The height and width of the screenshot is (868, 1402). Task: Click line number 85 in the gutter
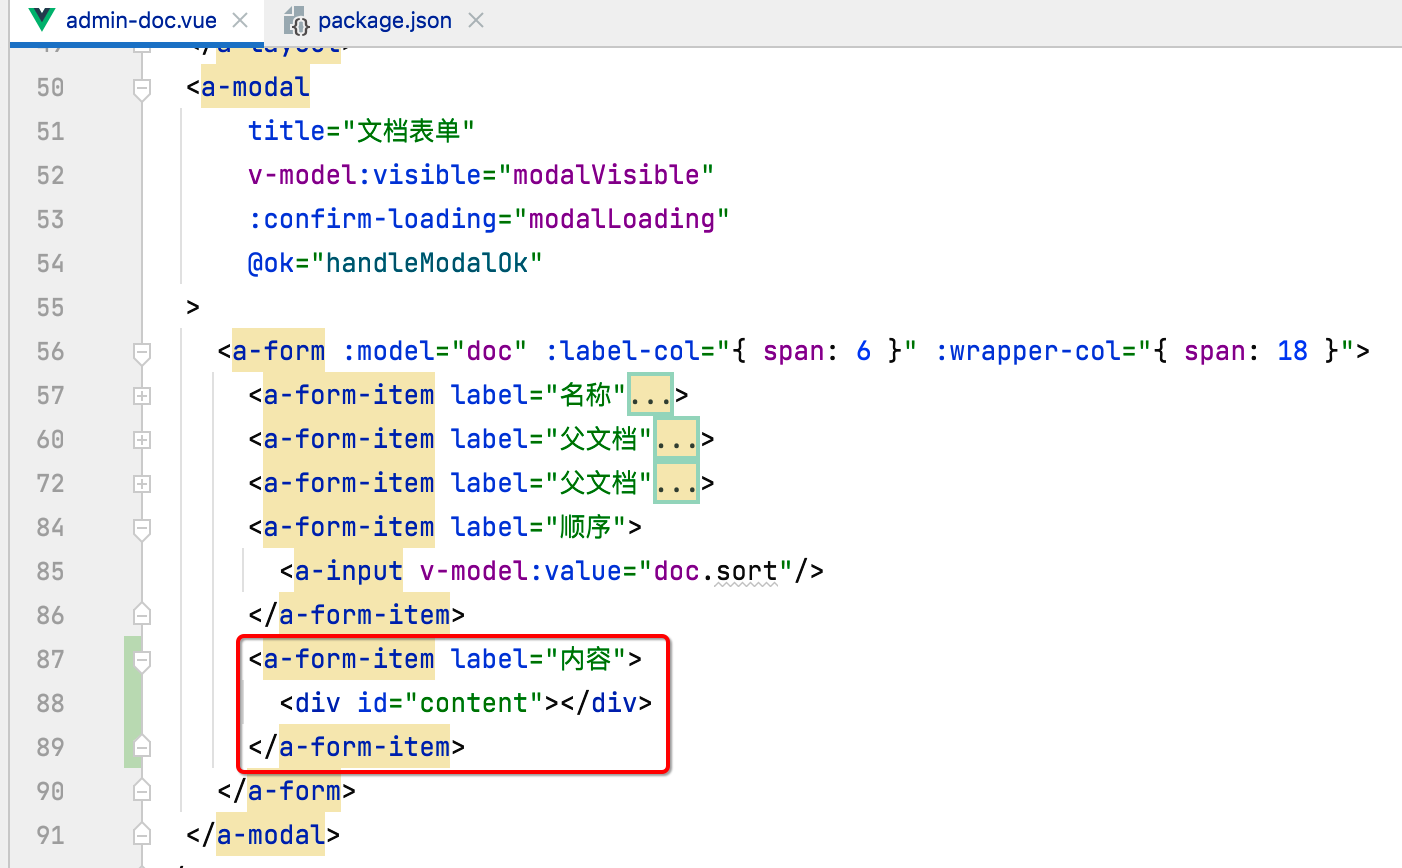pyautogui.click(x=50, y=571)
